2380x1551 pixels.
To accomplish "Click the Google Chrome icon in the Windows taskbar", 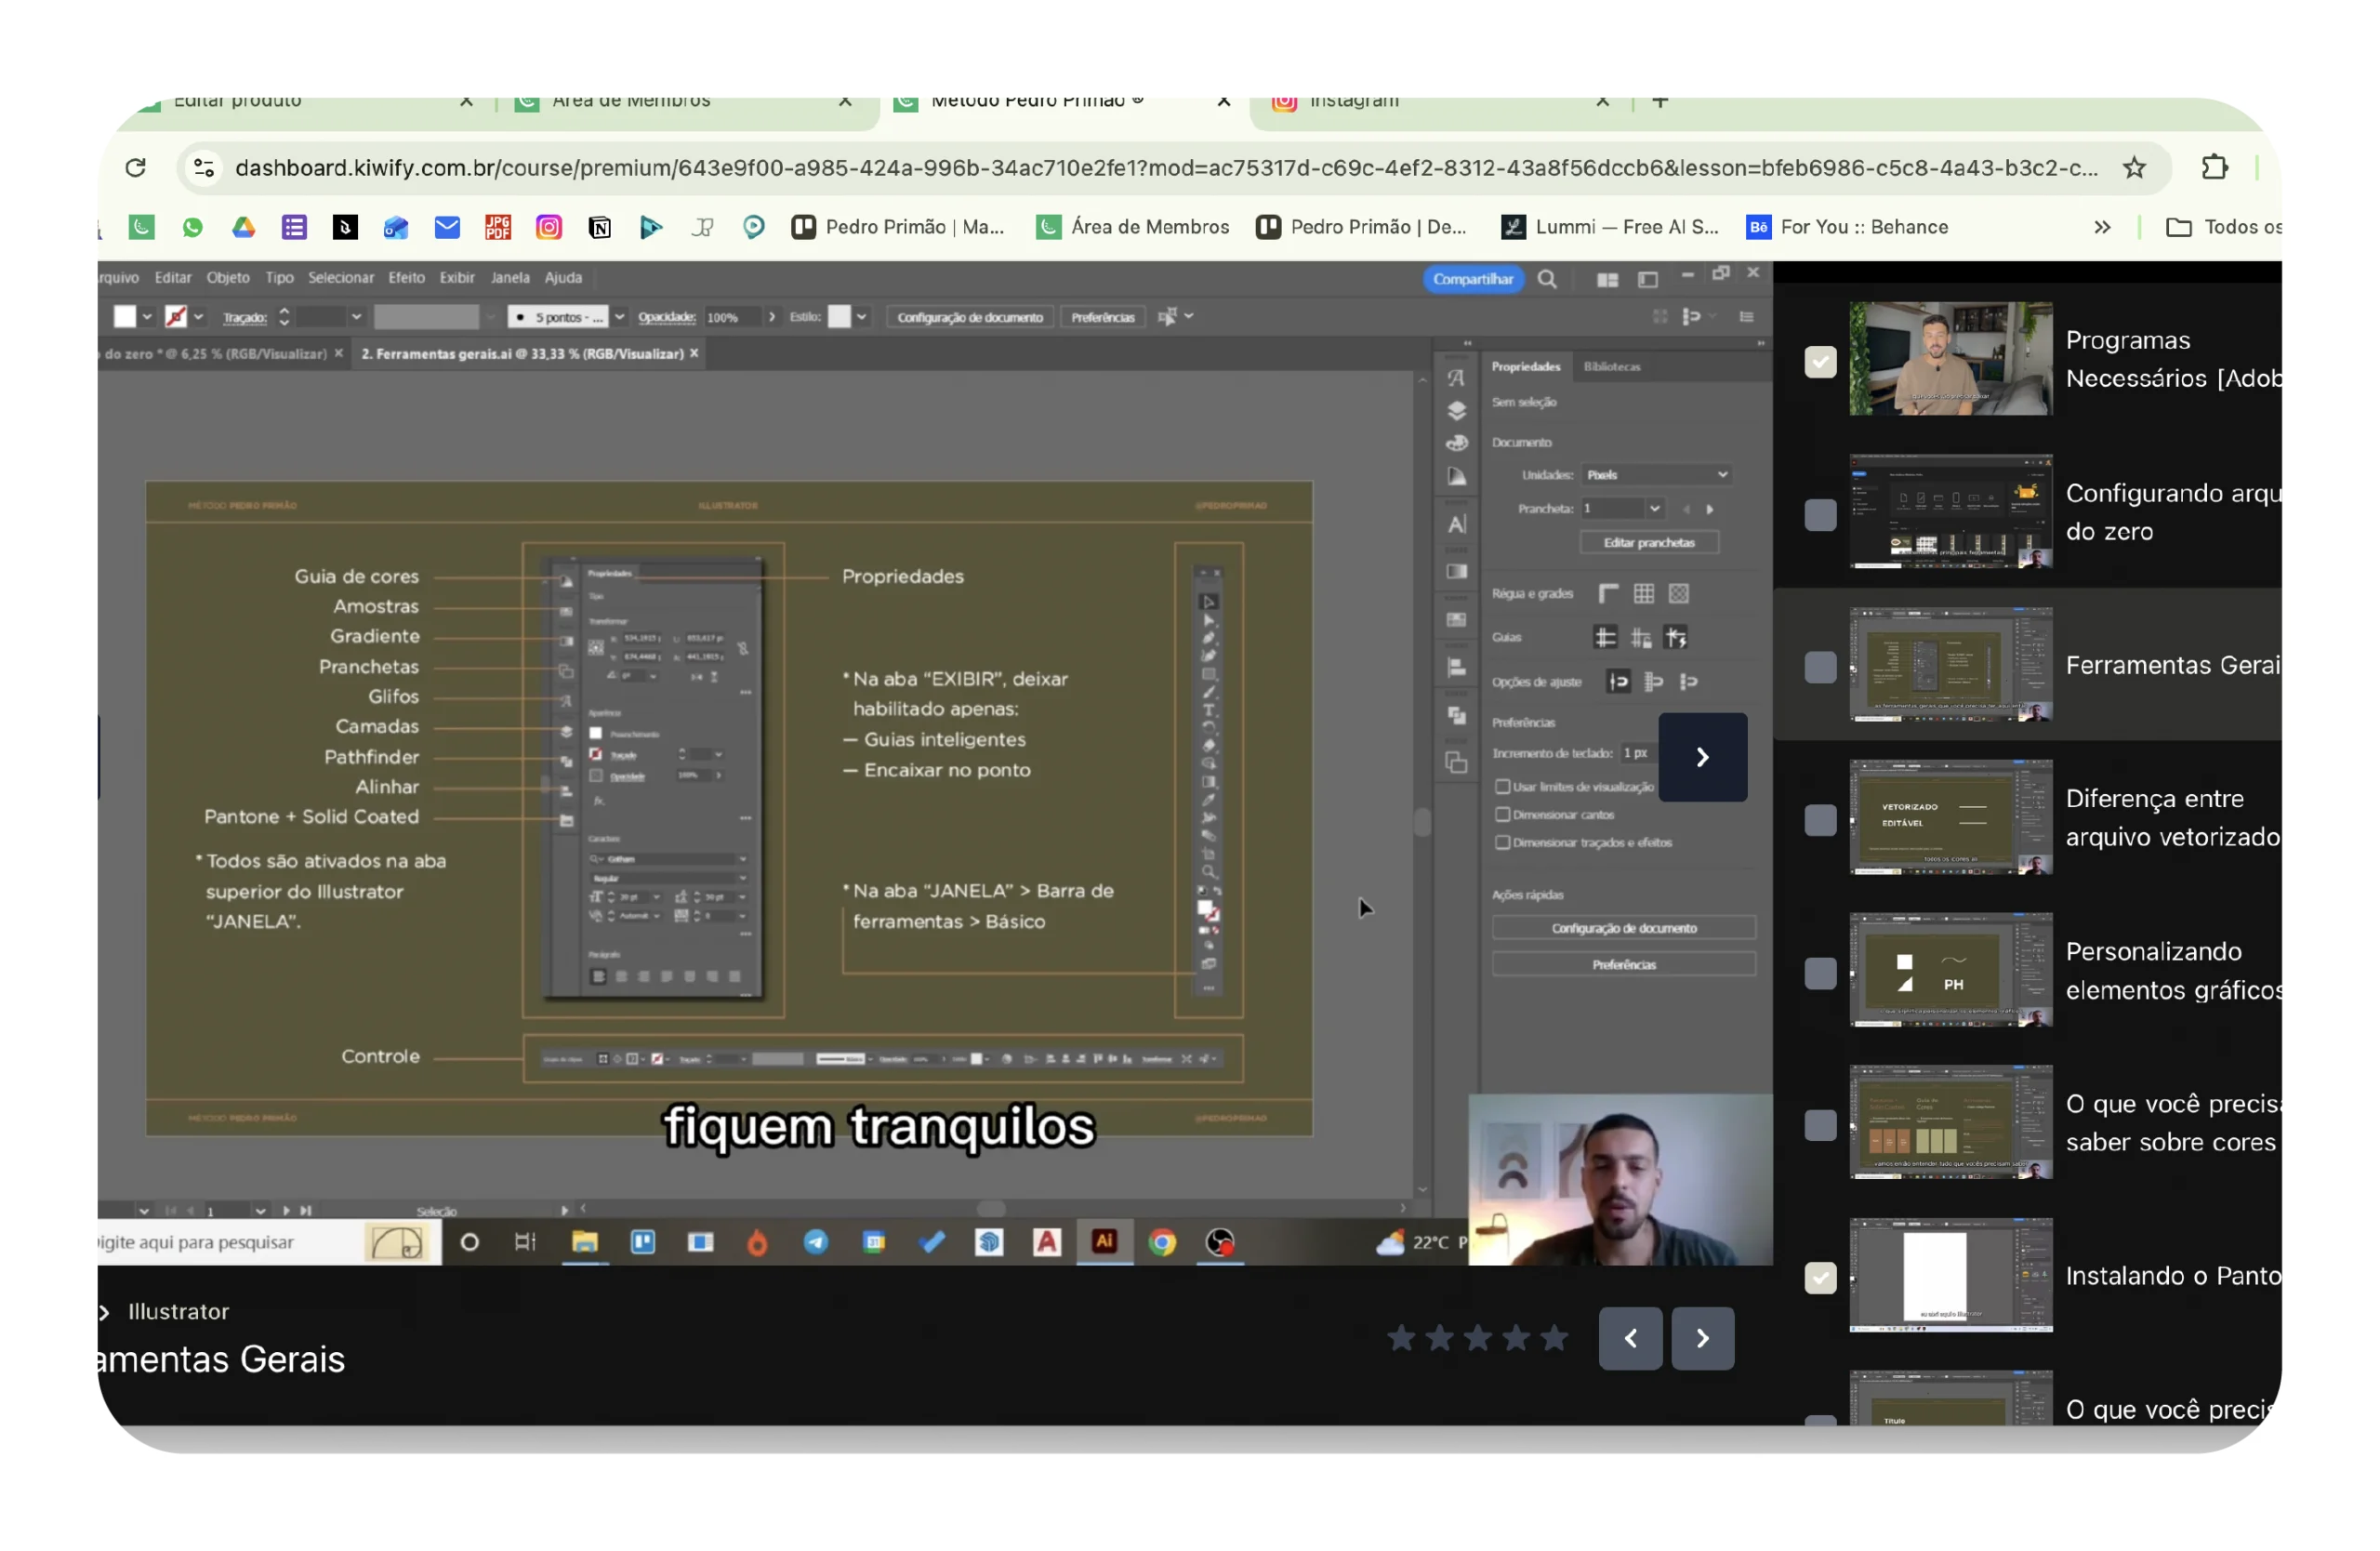I will [x=1162, y=1242].
